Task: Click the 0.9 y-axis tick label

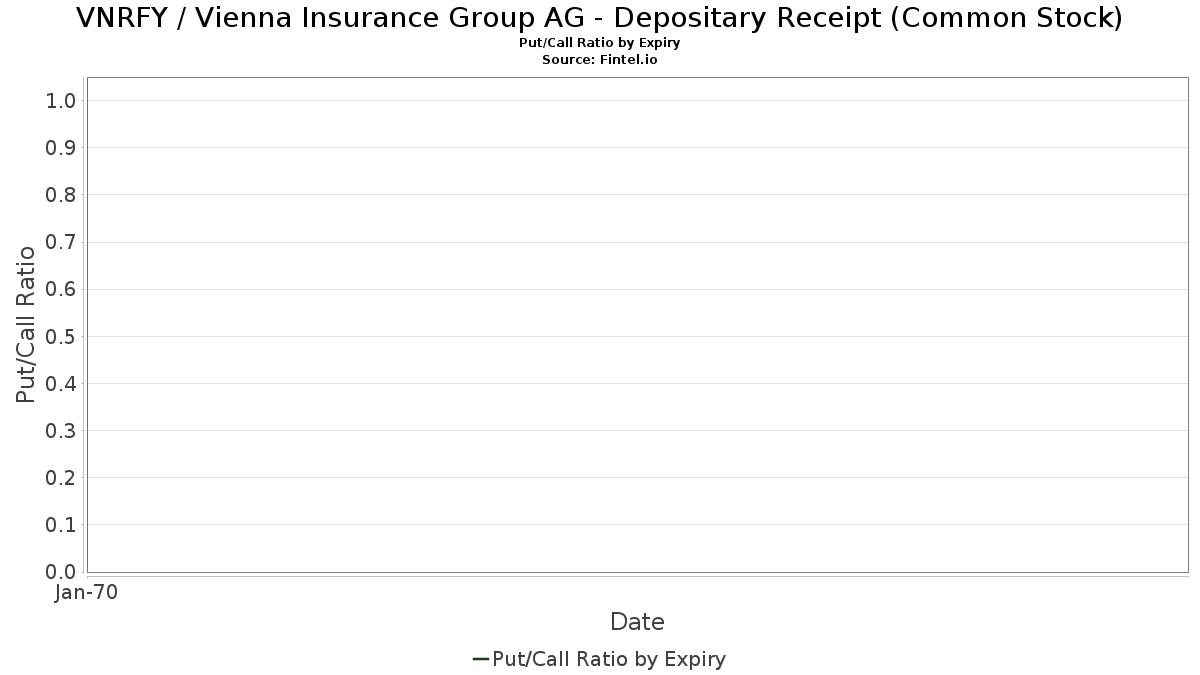Action: (x=62, y=148)
